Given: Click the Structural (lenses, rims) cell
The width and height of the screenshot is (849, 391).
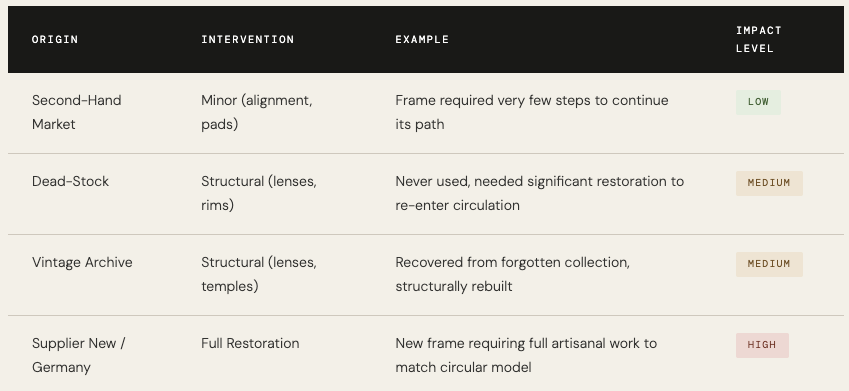Looking at the screenshot, I should 259,193.
